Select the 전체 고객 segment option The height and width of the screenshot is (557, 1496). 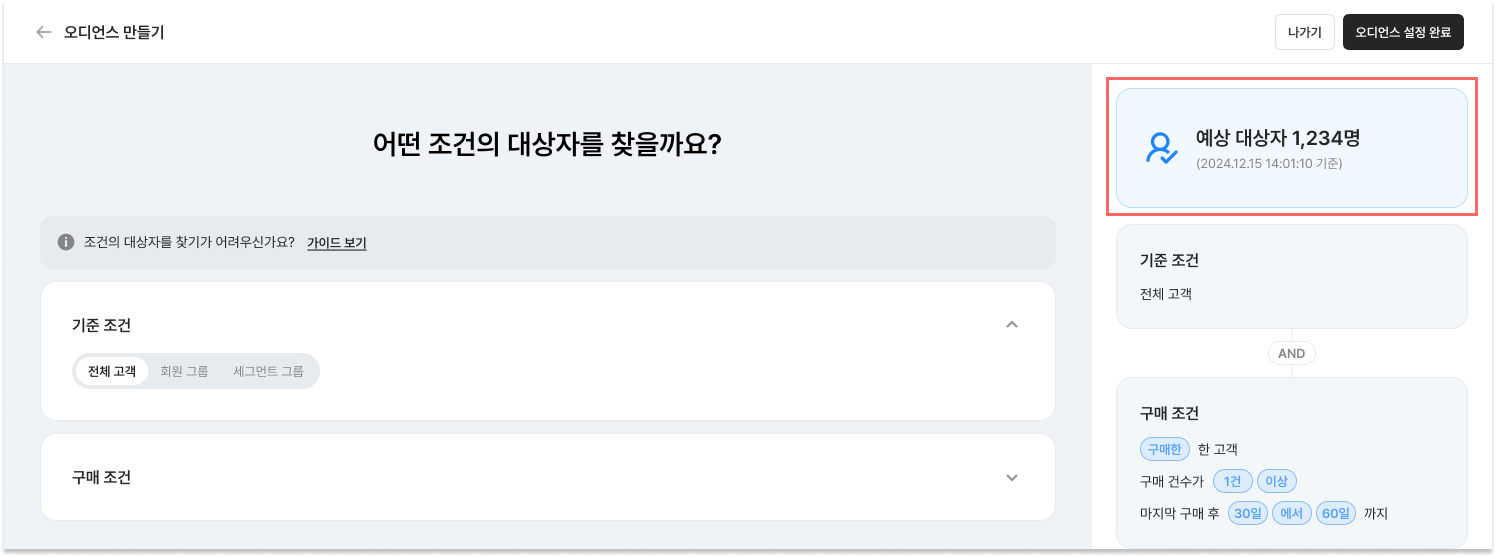tap(111, 371)
